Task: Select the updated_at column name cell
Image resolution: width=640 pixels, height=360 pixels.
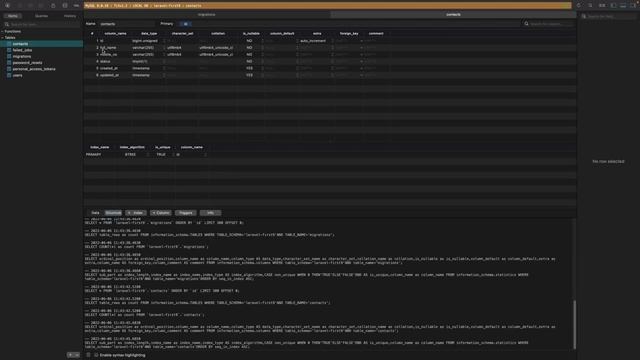Action: click(x=109, y=76)
